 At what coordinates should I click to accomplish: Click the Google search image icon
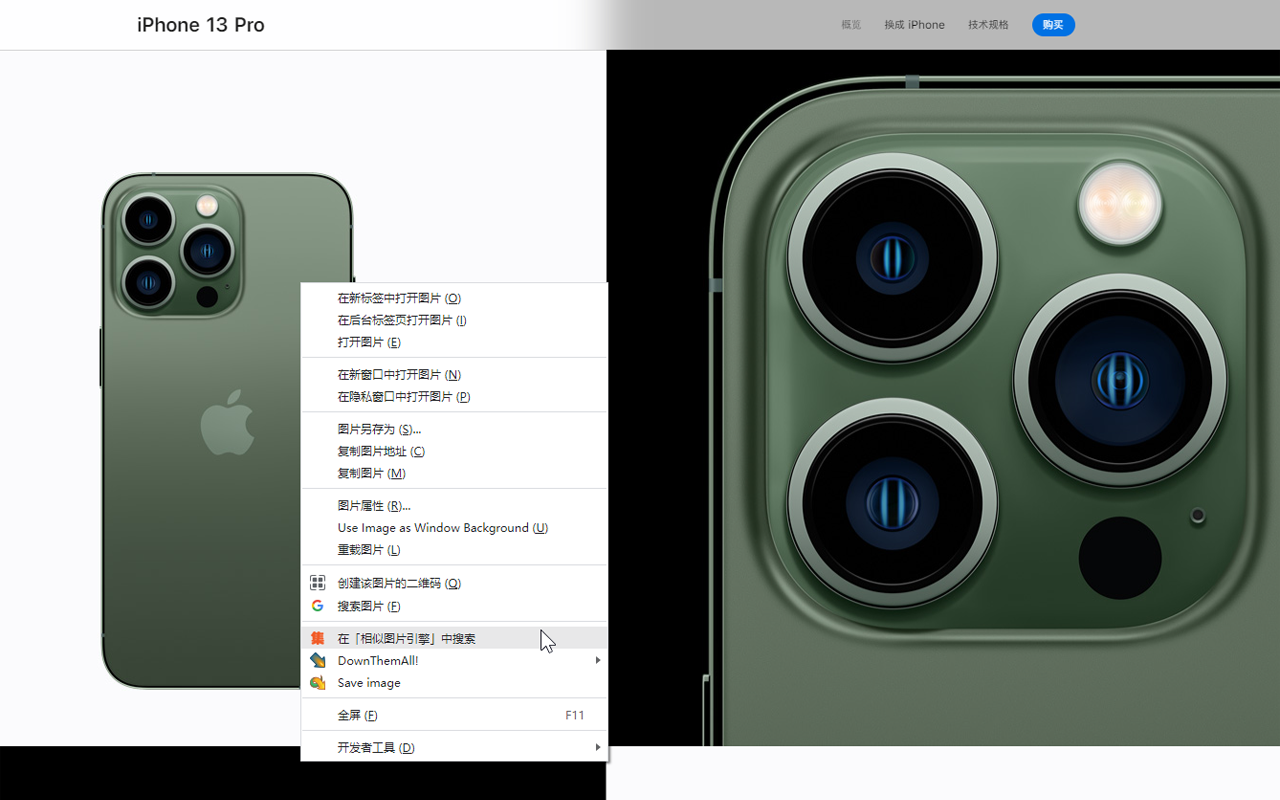point(317,606)
